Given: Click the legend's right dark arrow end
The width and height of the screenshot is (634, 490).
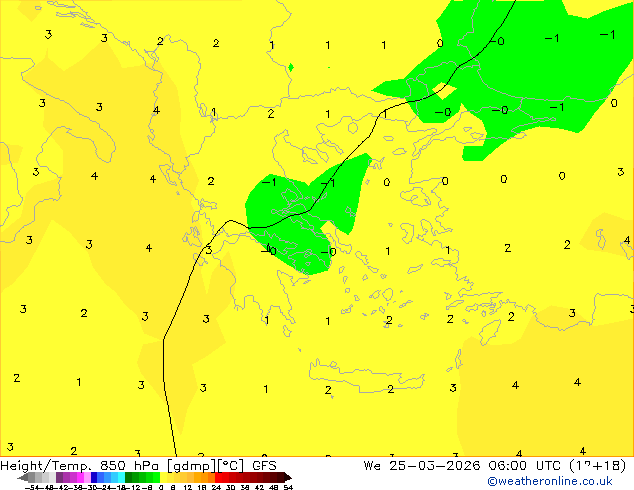Looking at the screenshot, I should tap(288, 478).
